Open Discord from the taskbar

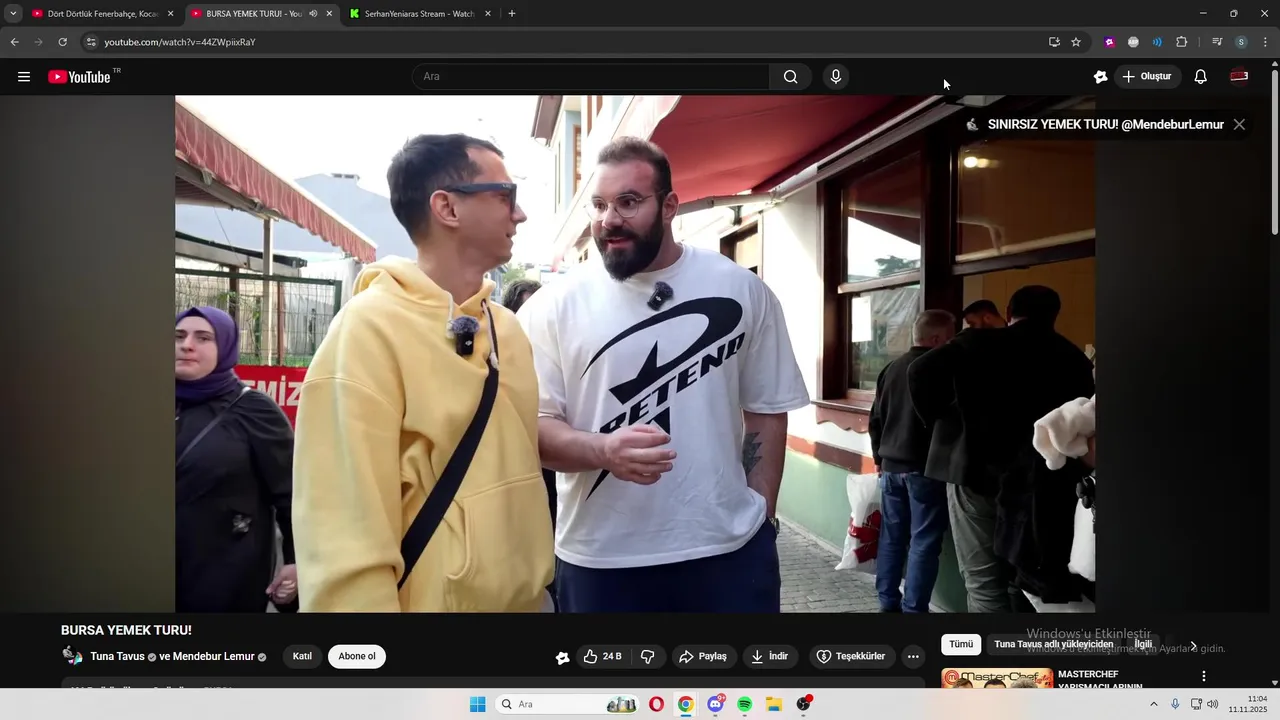[x=716, y=705]
